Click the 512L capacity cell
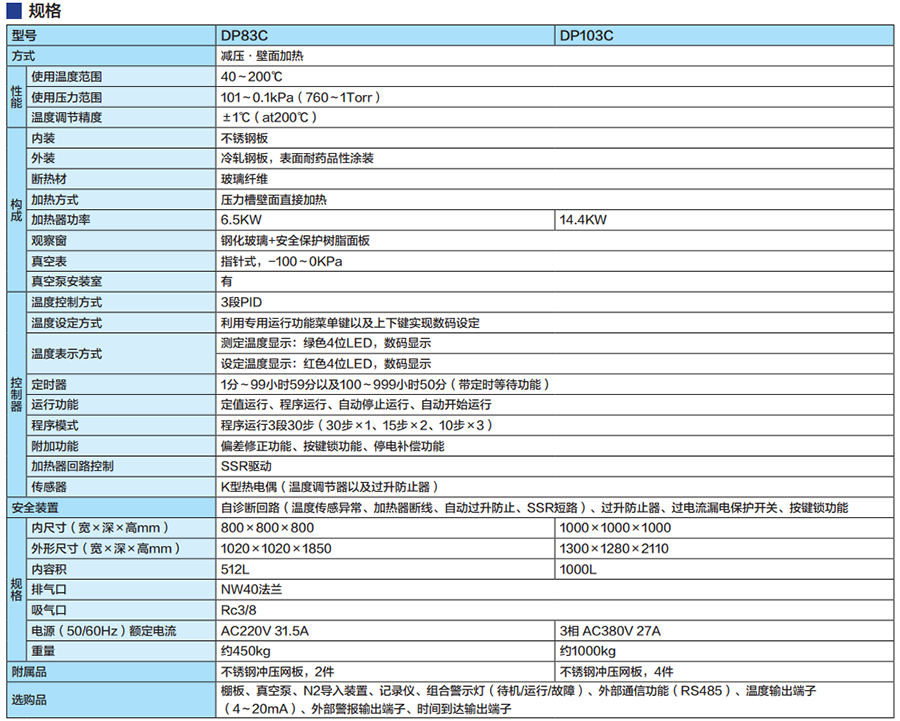 (384, 569)
